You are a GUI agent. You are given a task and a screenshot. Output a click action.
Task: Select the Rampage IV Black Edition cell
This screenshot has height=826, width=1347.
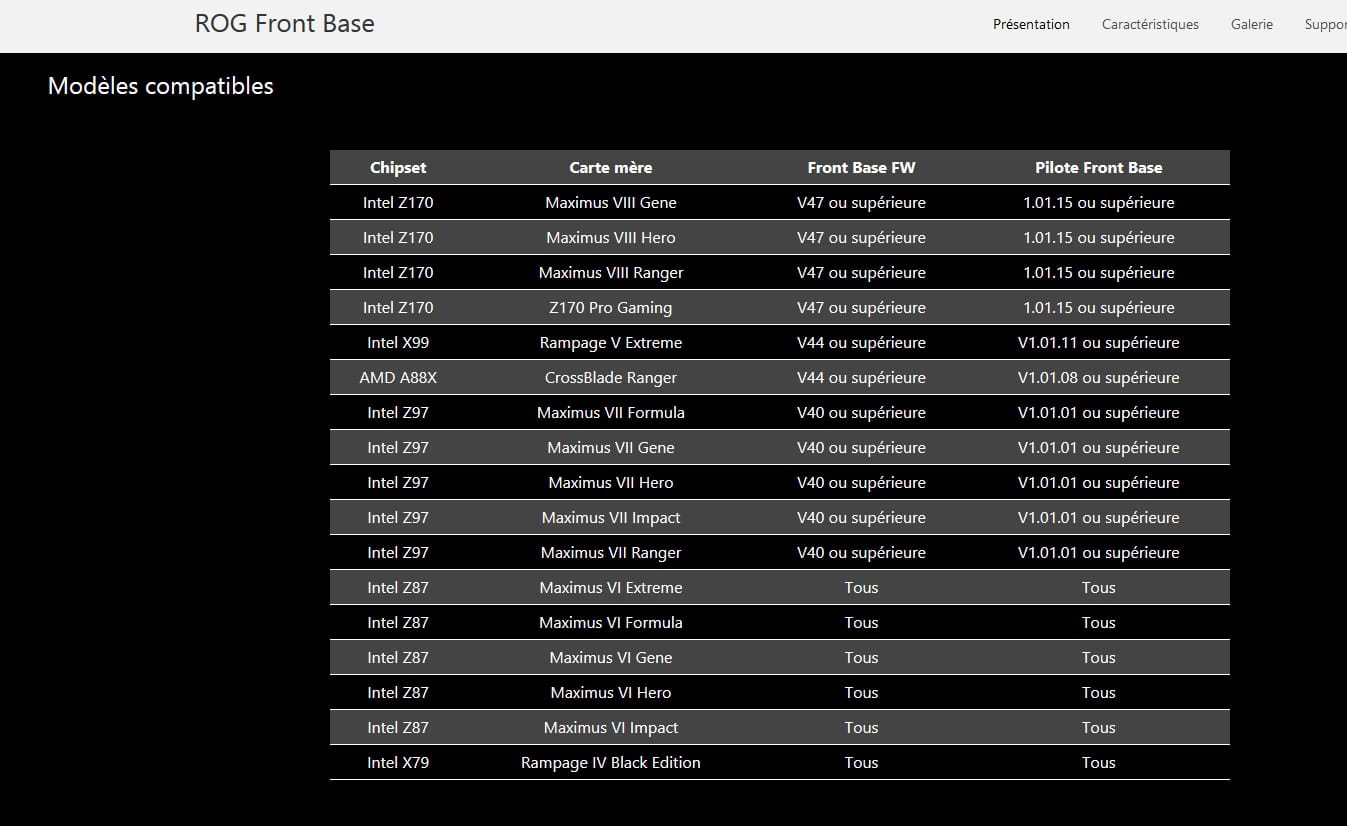click(x=611, y=763)
